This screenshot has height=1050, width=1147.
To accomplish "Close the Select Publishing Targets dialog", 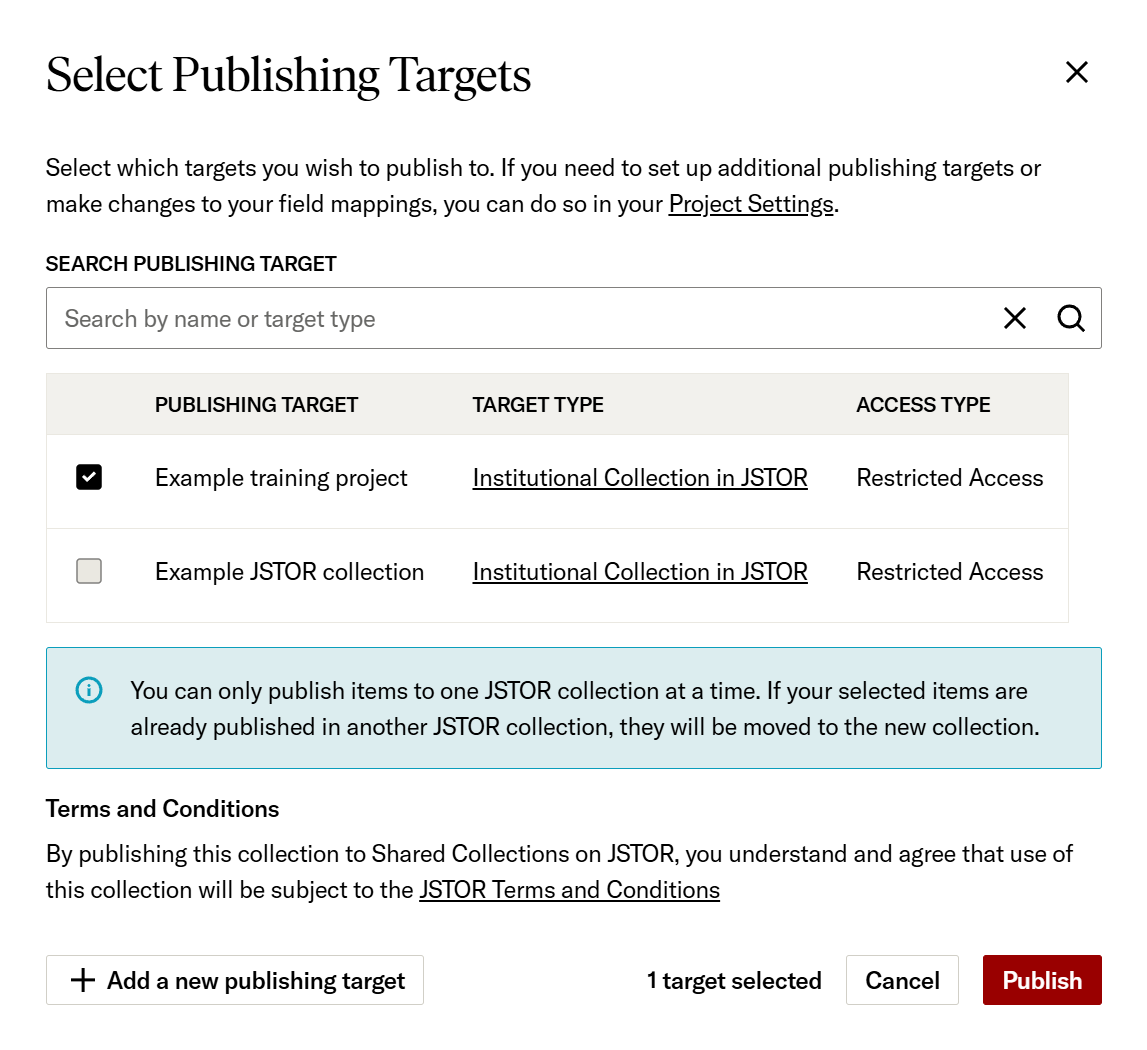I will tap(1077, 72).
